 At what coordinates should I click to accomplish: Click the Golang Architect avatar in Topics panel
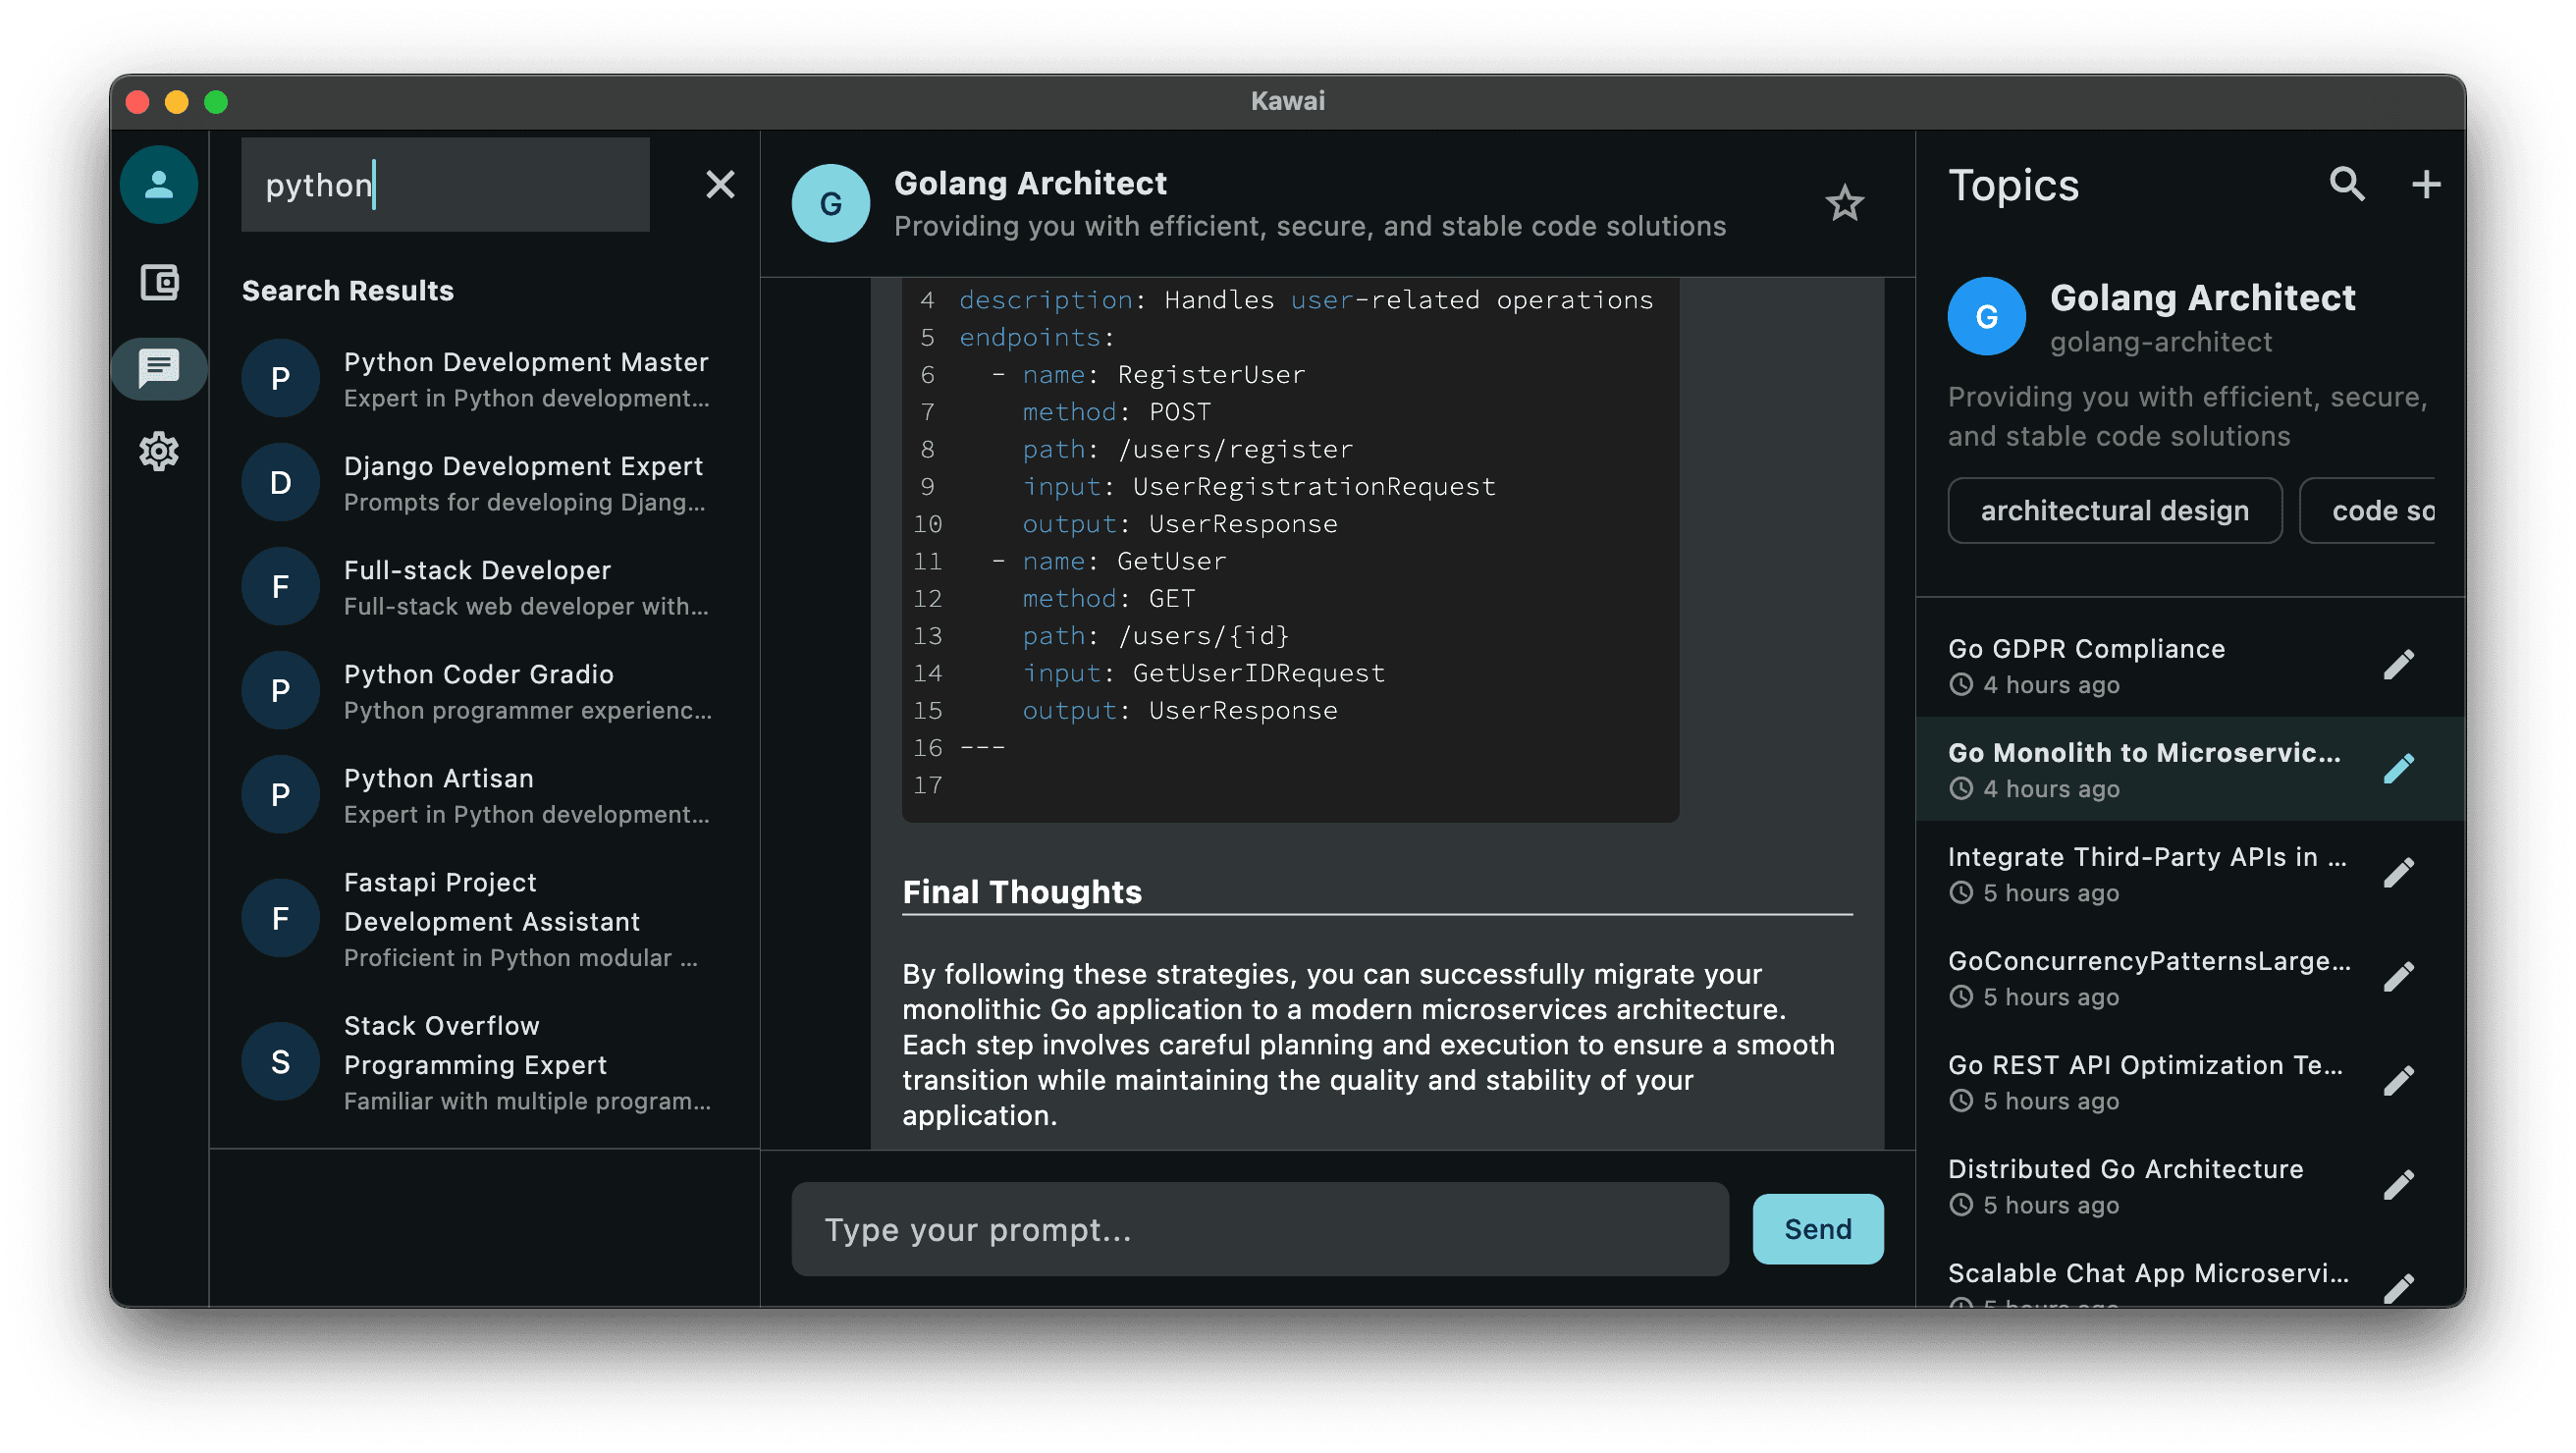click(1986, 317)
